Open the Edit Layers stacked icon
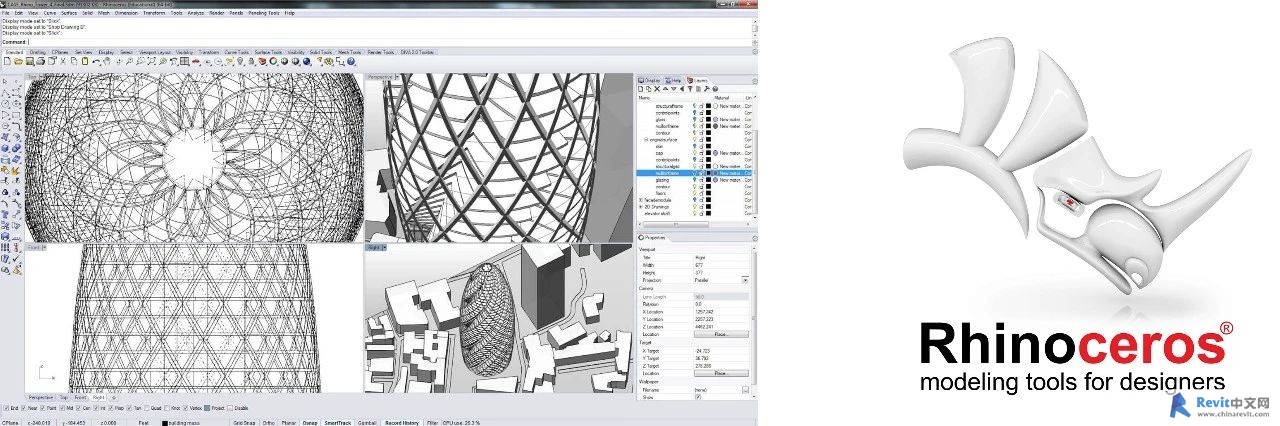This screenshot has height=426, width=1280. click(x=262, y=61)
